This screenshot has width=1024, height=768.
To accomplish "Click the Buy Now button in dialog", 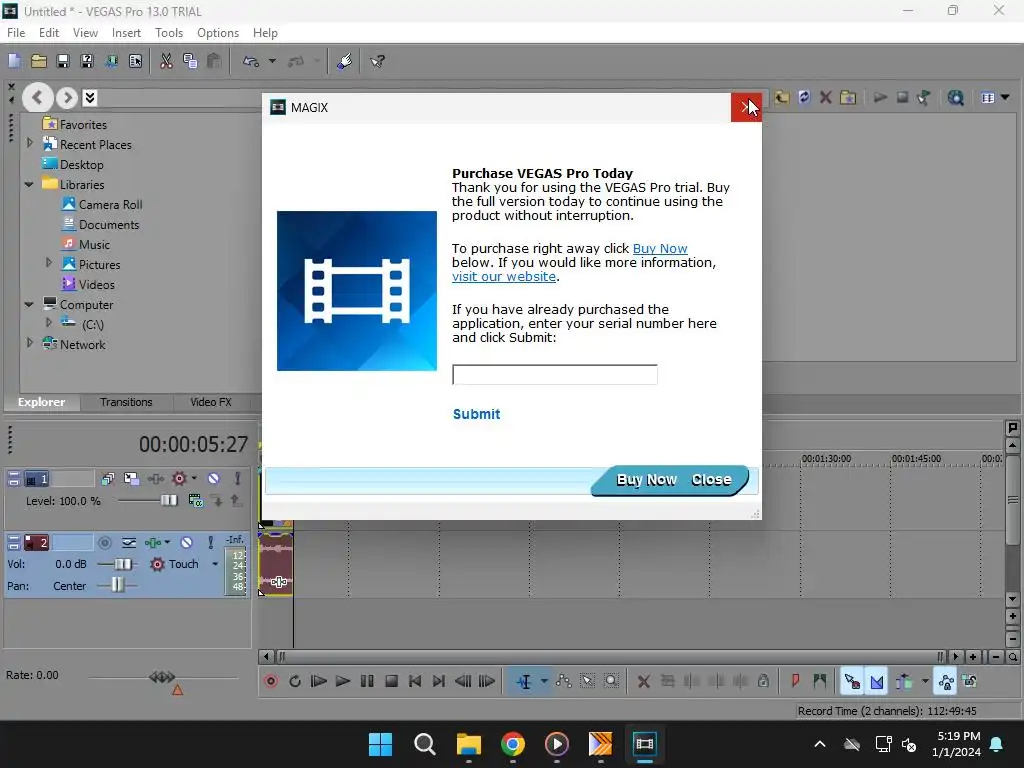I will click(x=647, y=480).
